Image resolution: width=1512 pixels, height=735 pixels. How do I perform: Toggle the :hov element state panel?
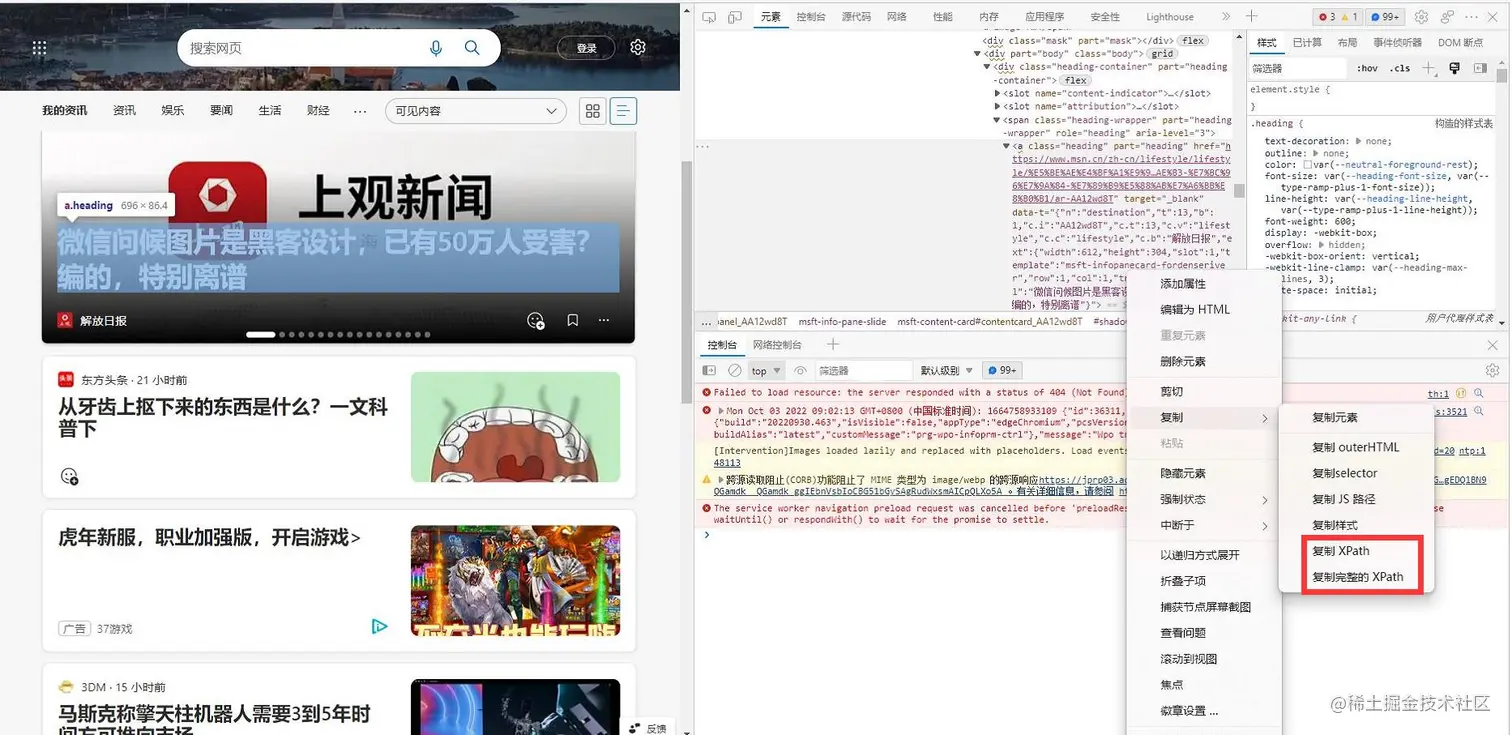point(1367,68)
